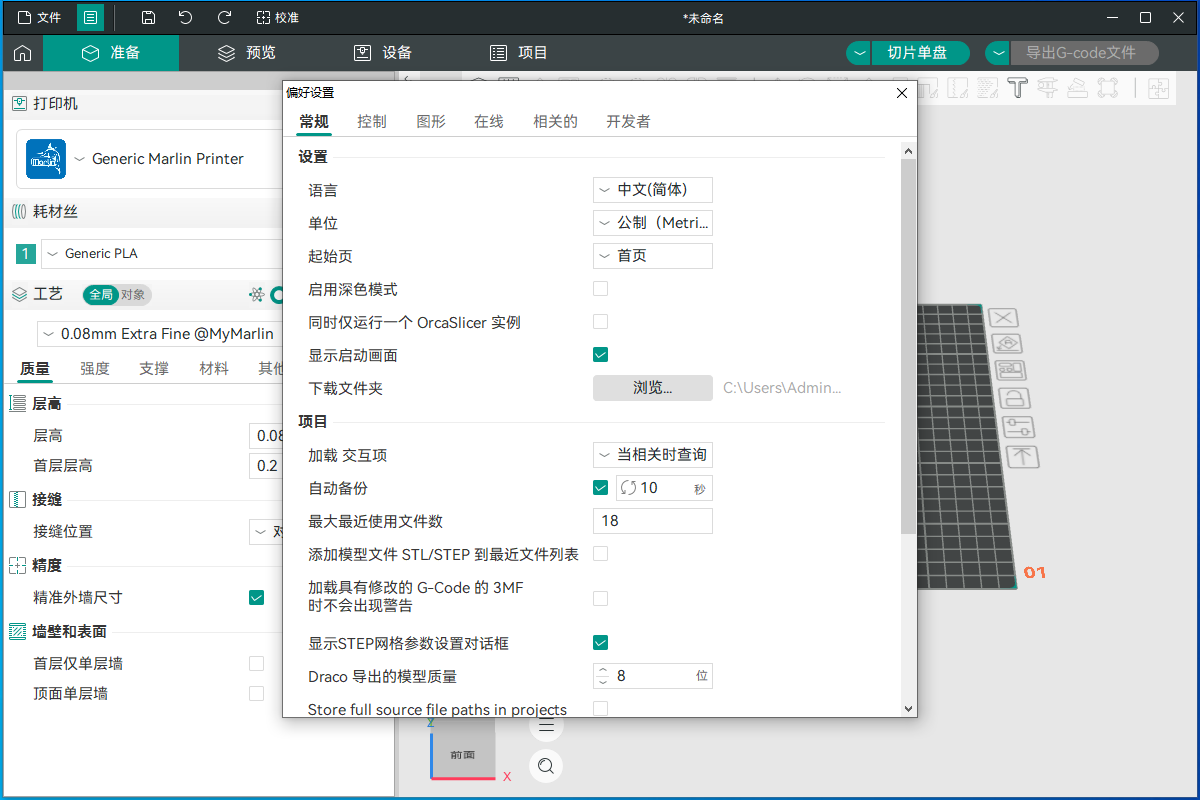The width and height of the screenshot is (1200, 800).
Task: Select the fuzzy skin painting tool icon
Action: click(988, 88)
